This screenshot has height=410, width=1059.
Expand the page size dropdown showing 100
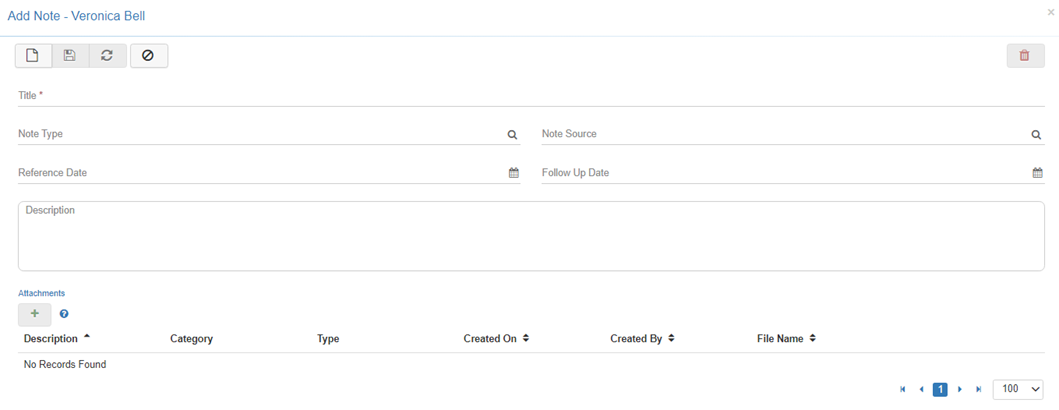(1018, 389)
